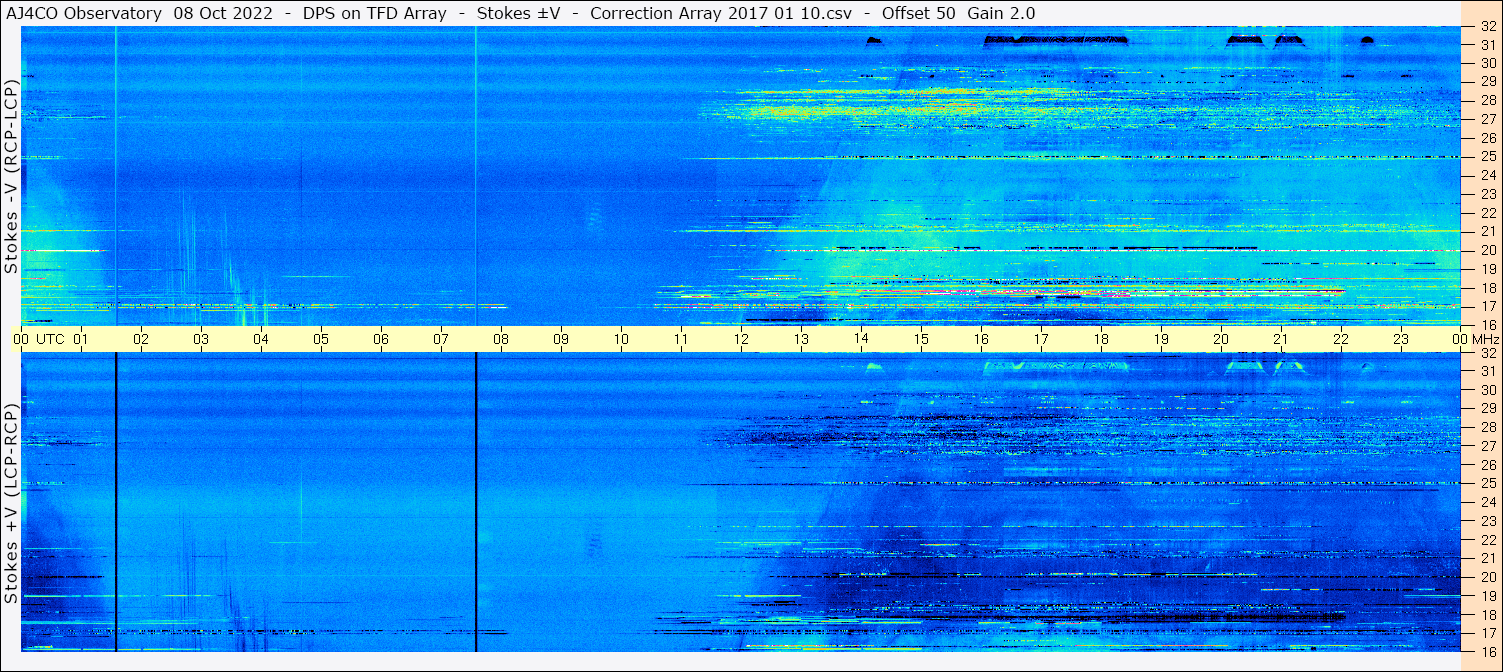This screenshot has width=1503, height=672.
Task: Select the 14 hour mark on the time axis
Action: [861, 339]
